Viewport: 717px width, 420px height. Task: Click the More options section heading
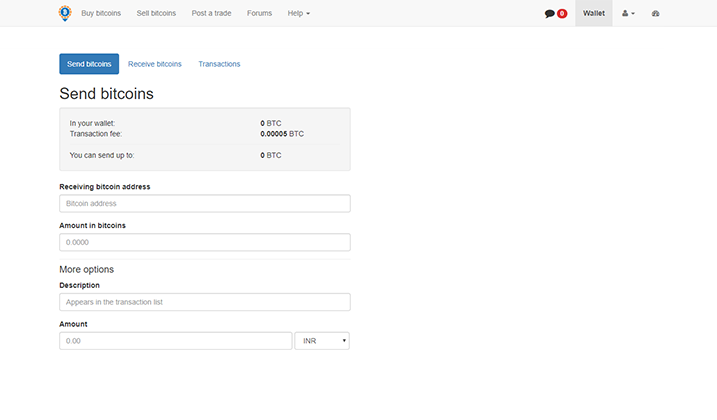87,270
